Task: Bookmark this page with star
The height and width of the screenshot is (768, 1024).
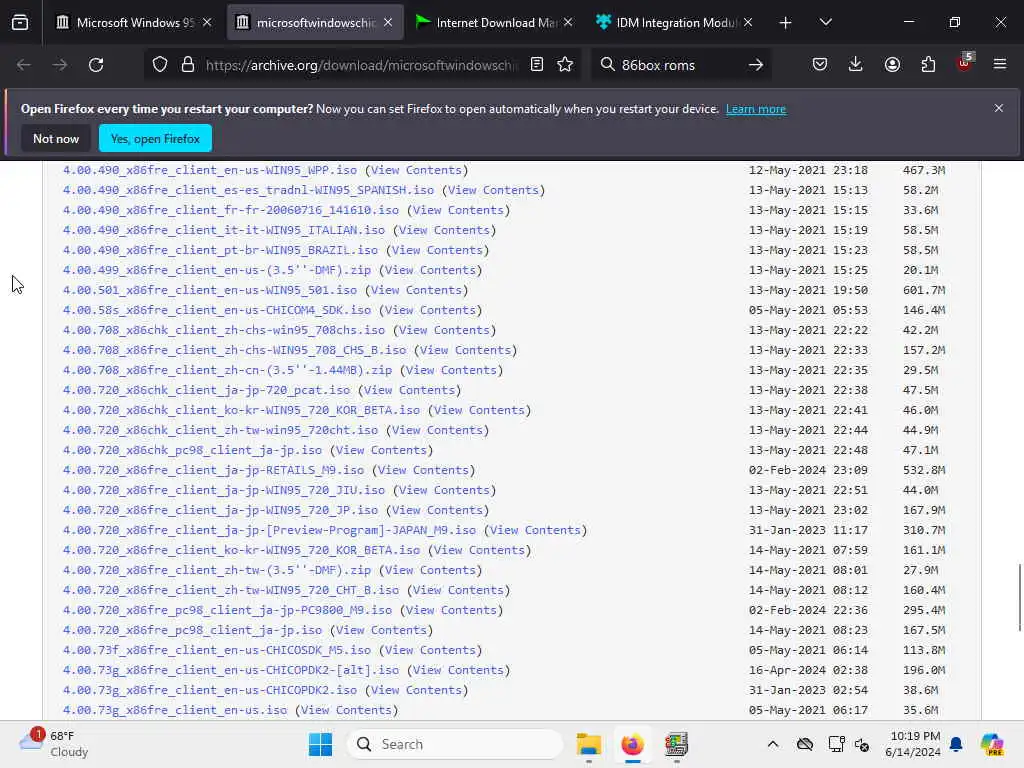Action: tap(565, 65)
